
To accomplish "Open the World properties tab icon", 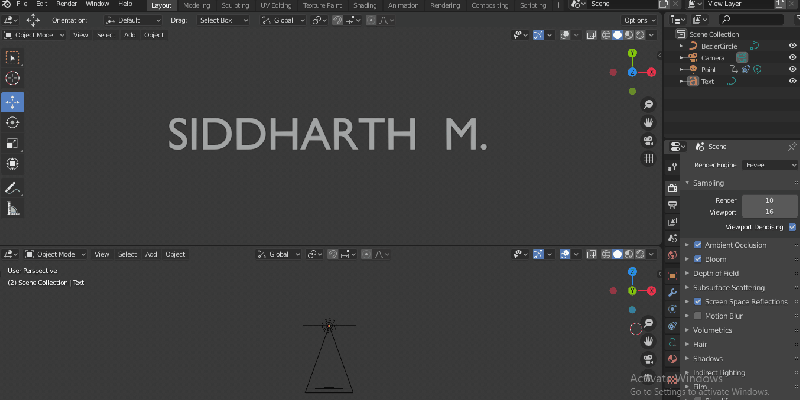I will click(672, 255).
